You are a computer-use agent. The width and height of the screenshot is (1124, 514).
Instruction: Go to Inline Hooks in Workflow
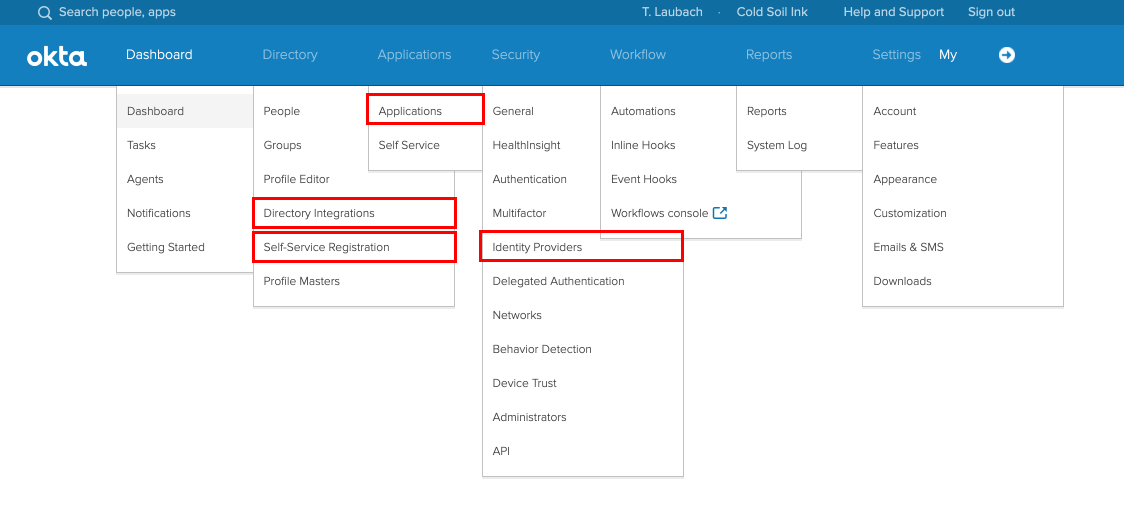pos(643,145)
